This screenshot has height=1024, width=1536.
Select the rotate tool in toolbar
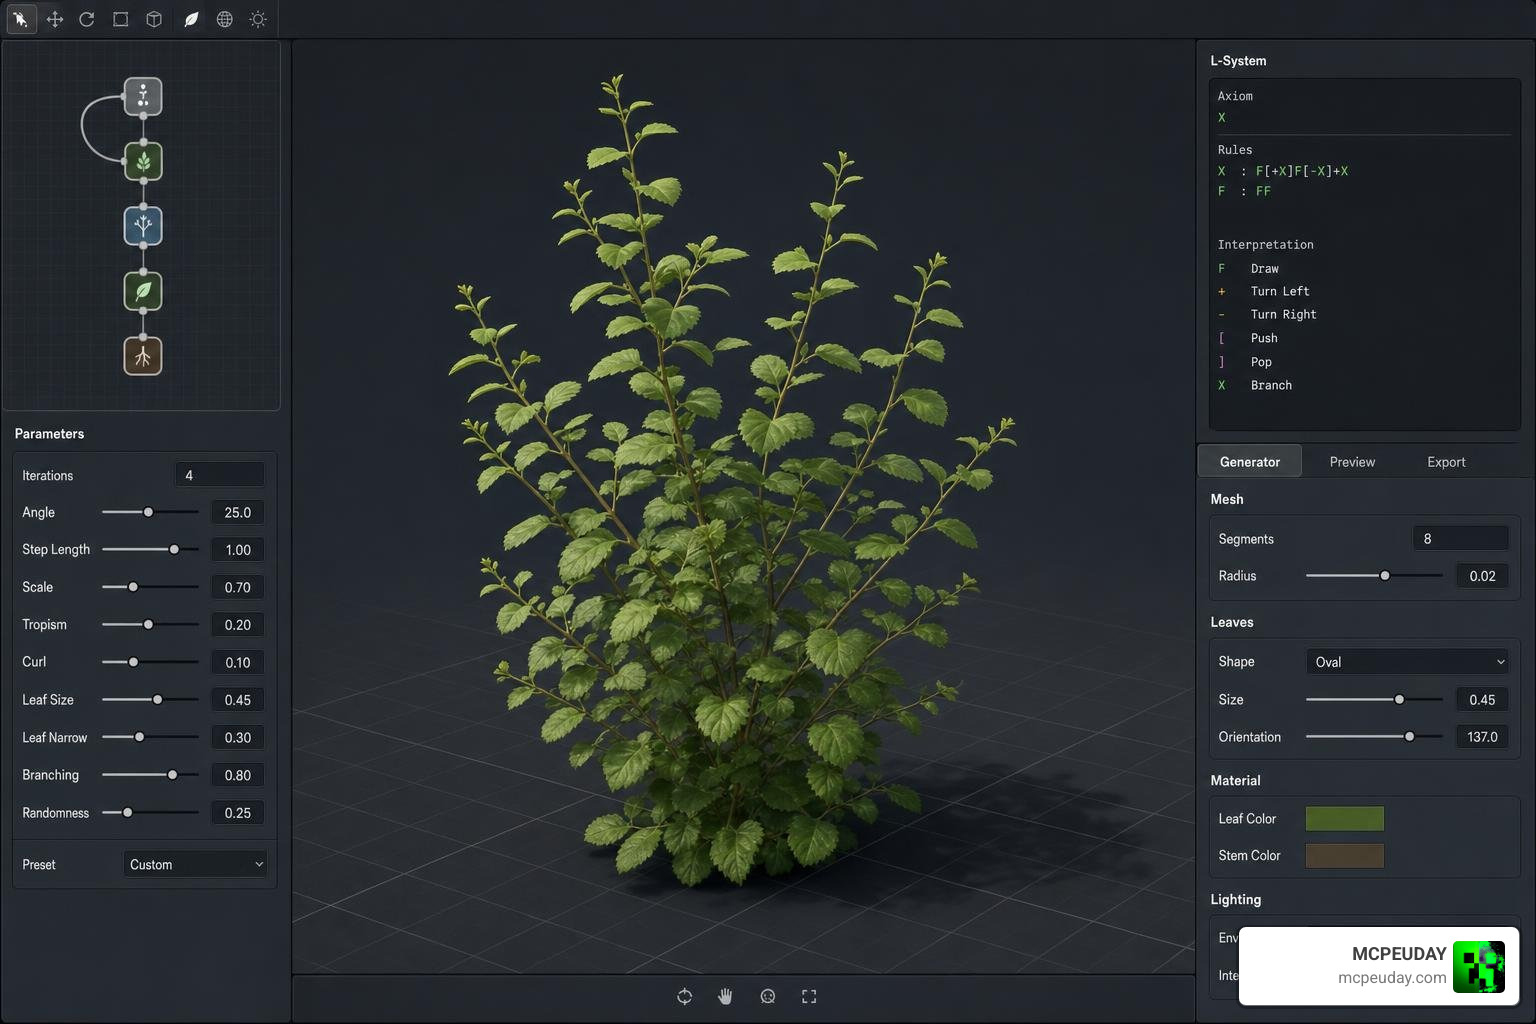87,19
